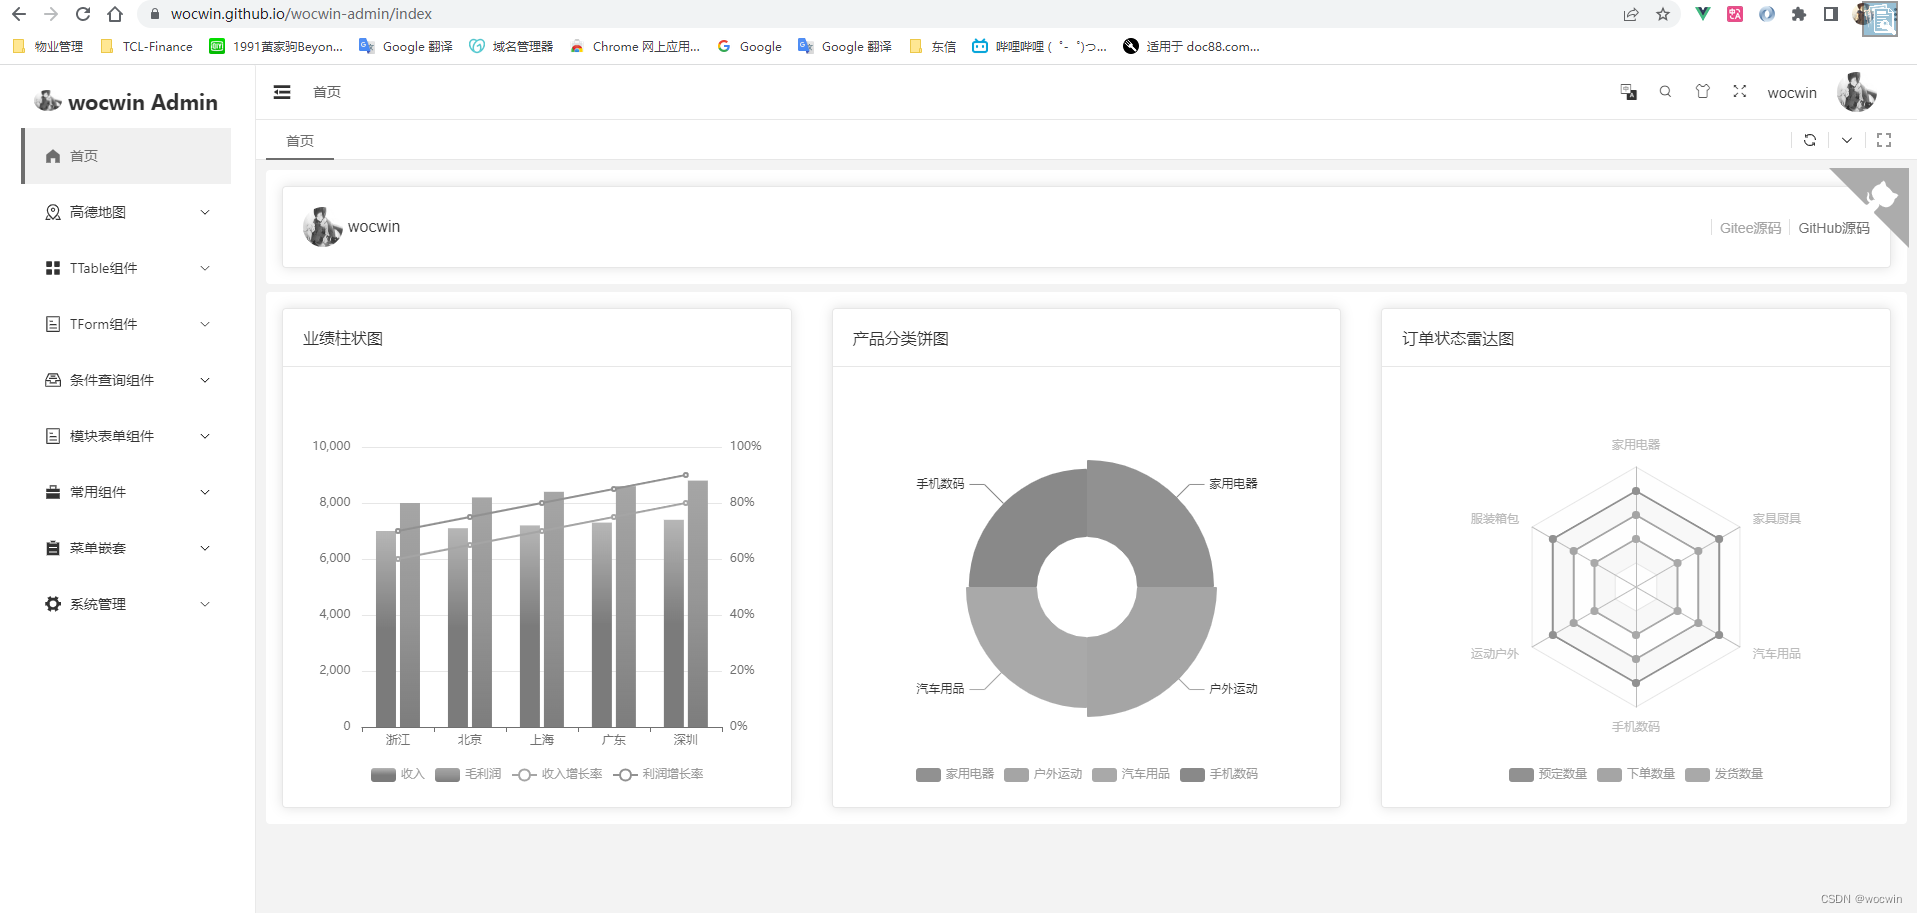This screenshot has width=1917, height=913.
Task: Open the header user avatar next to wocwin
Action: coord(1857,92)
